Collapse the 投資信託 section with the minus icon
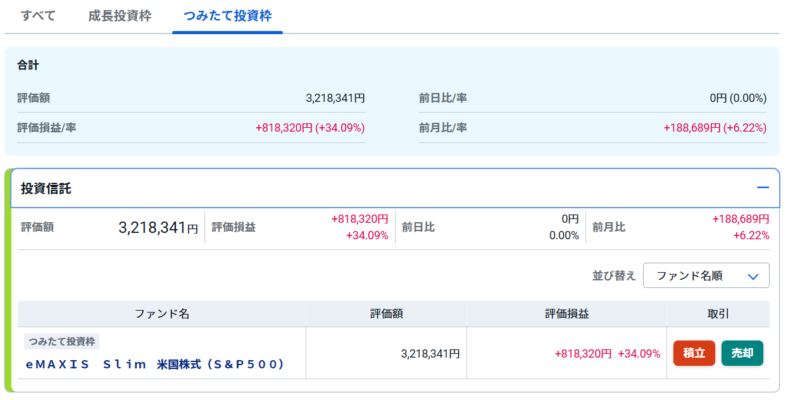Image resolution: width=788 pixels, height=400 pixels. (762, 188)
